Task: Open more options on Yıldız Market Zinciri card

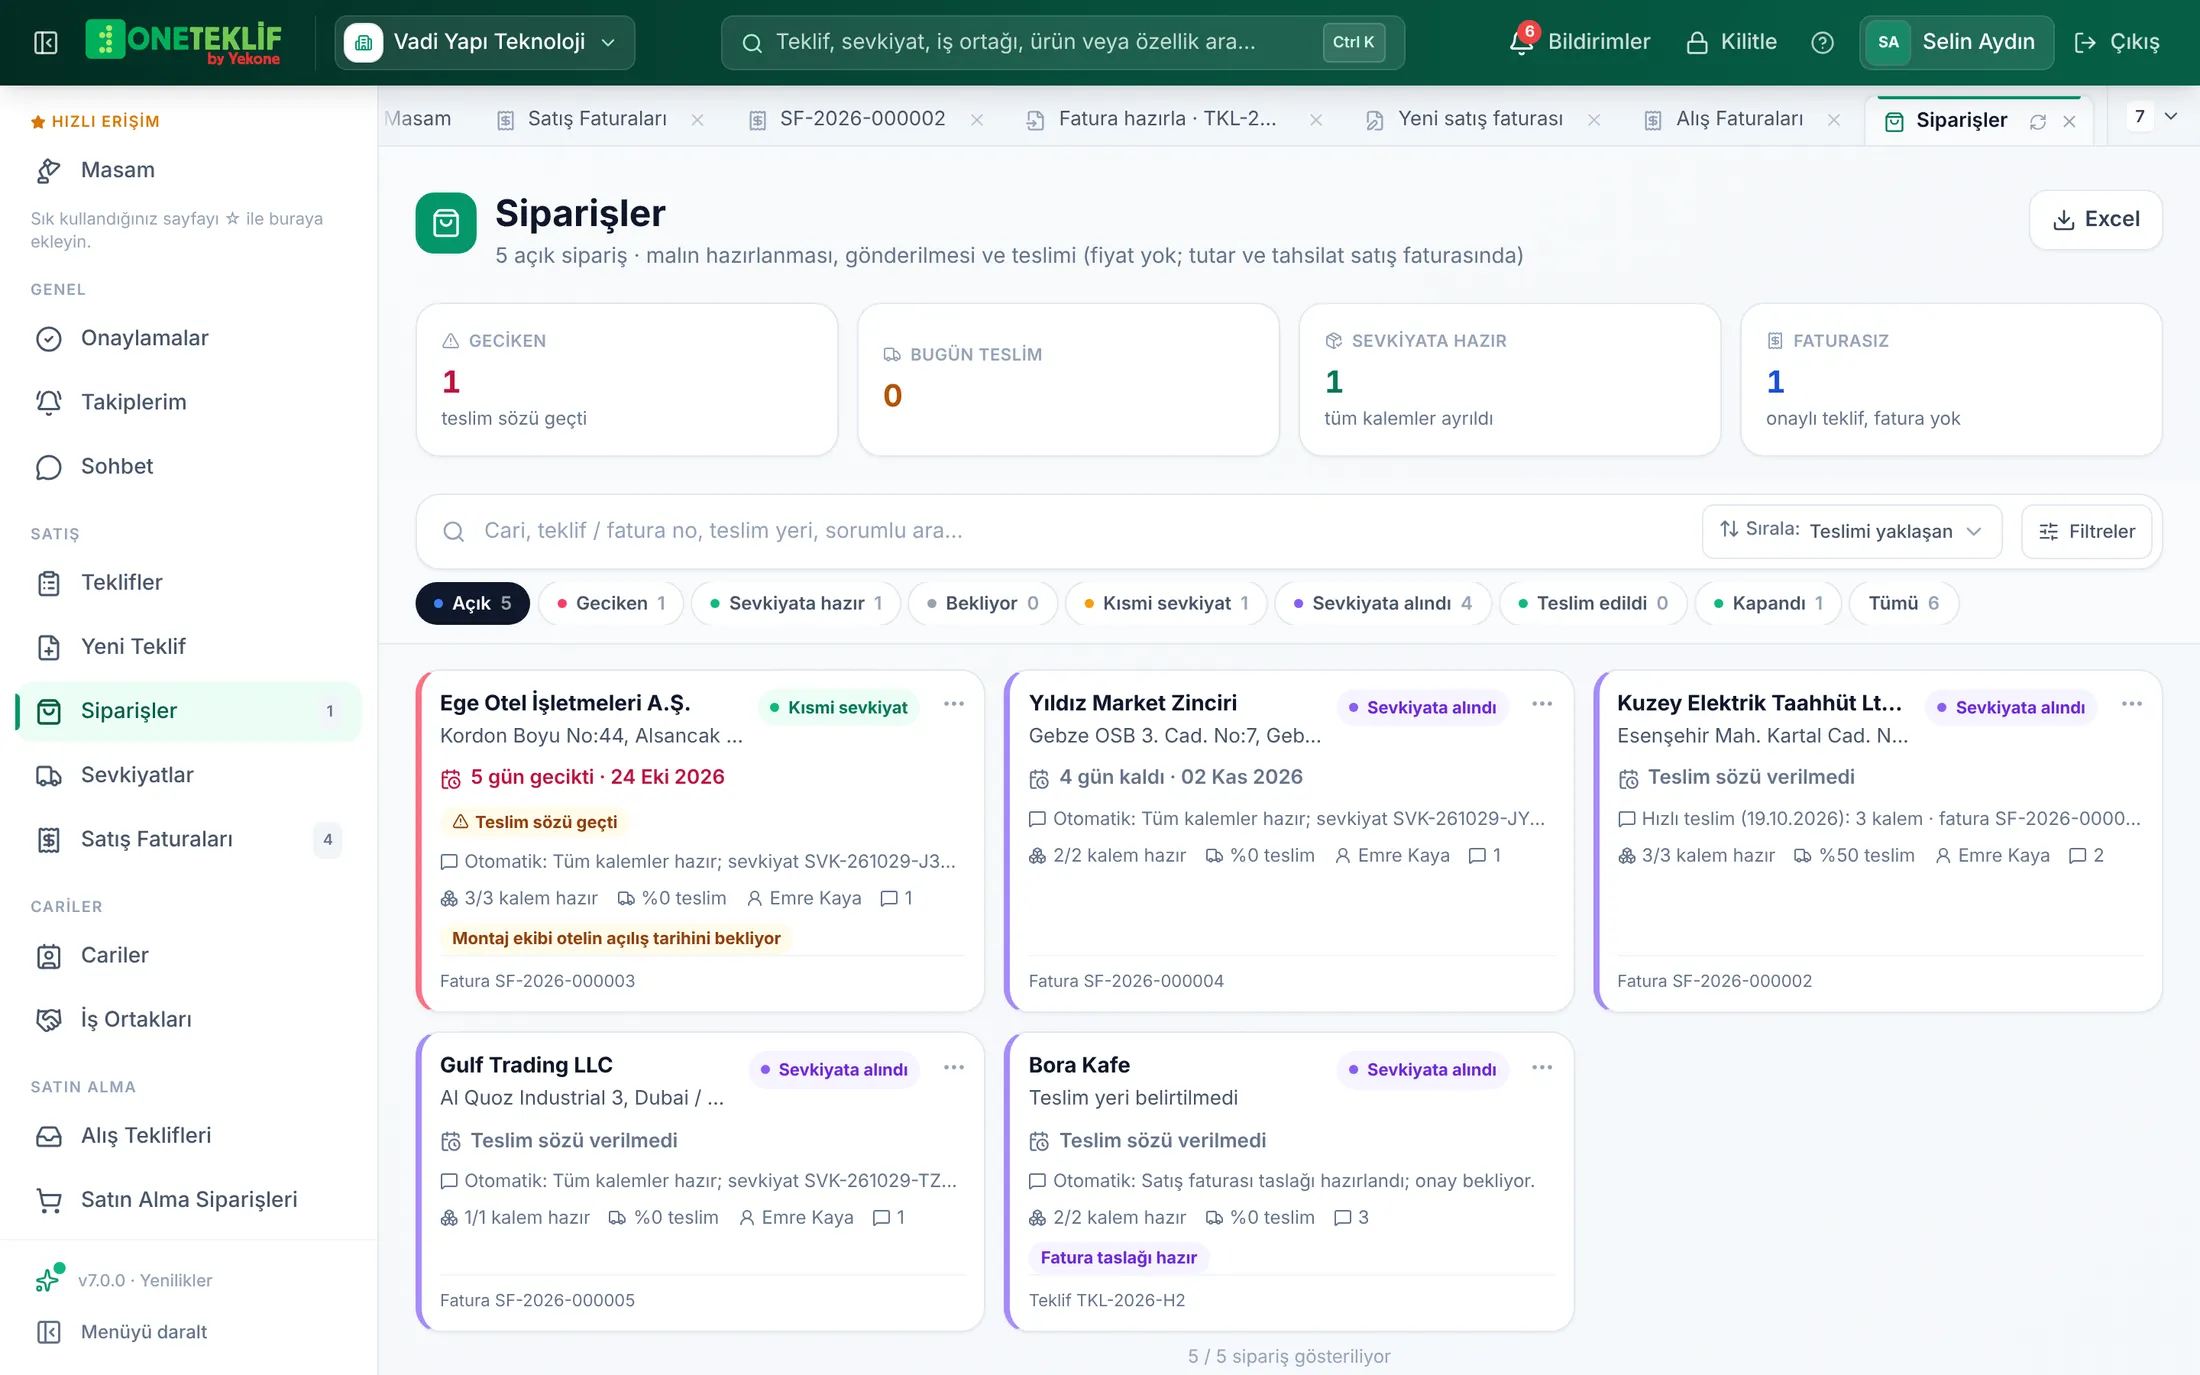Action: [x=1542, y=704]
